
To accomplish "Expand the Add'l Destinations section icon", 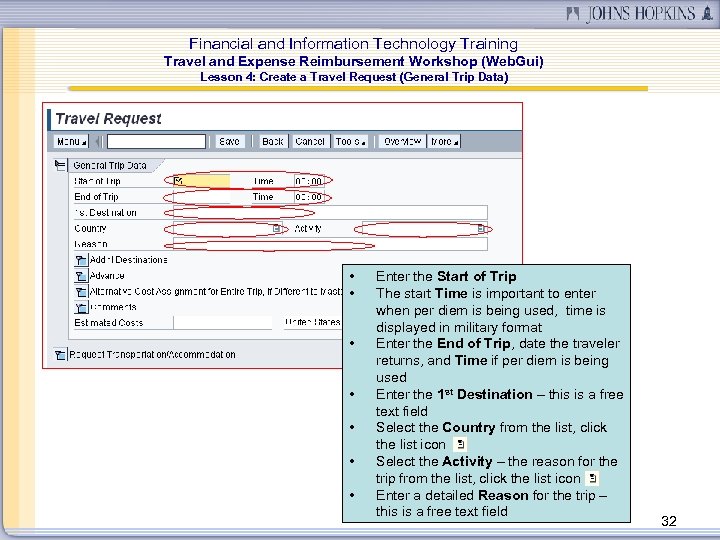I will (81, 260).
